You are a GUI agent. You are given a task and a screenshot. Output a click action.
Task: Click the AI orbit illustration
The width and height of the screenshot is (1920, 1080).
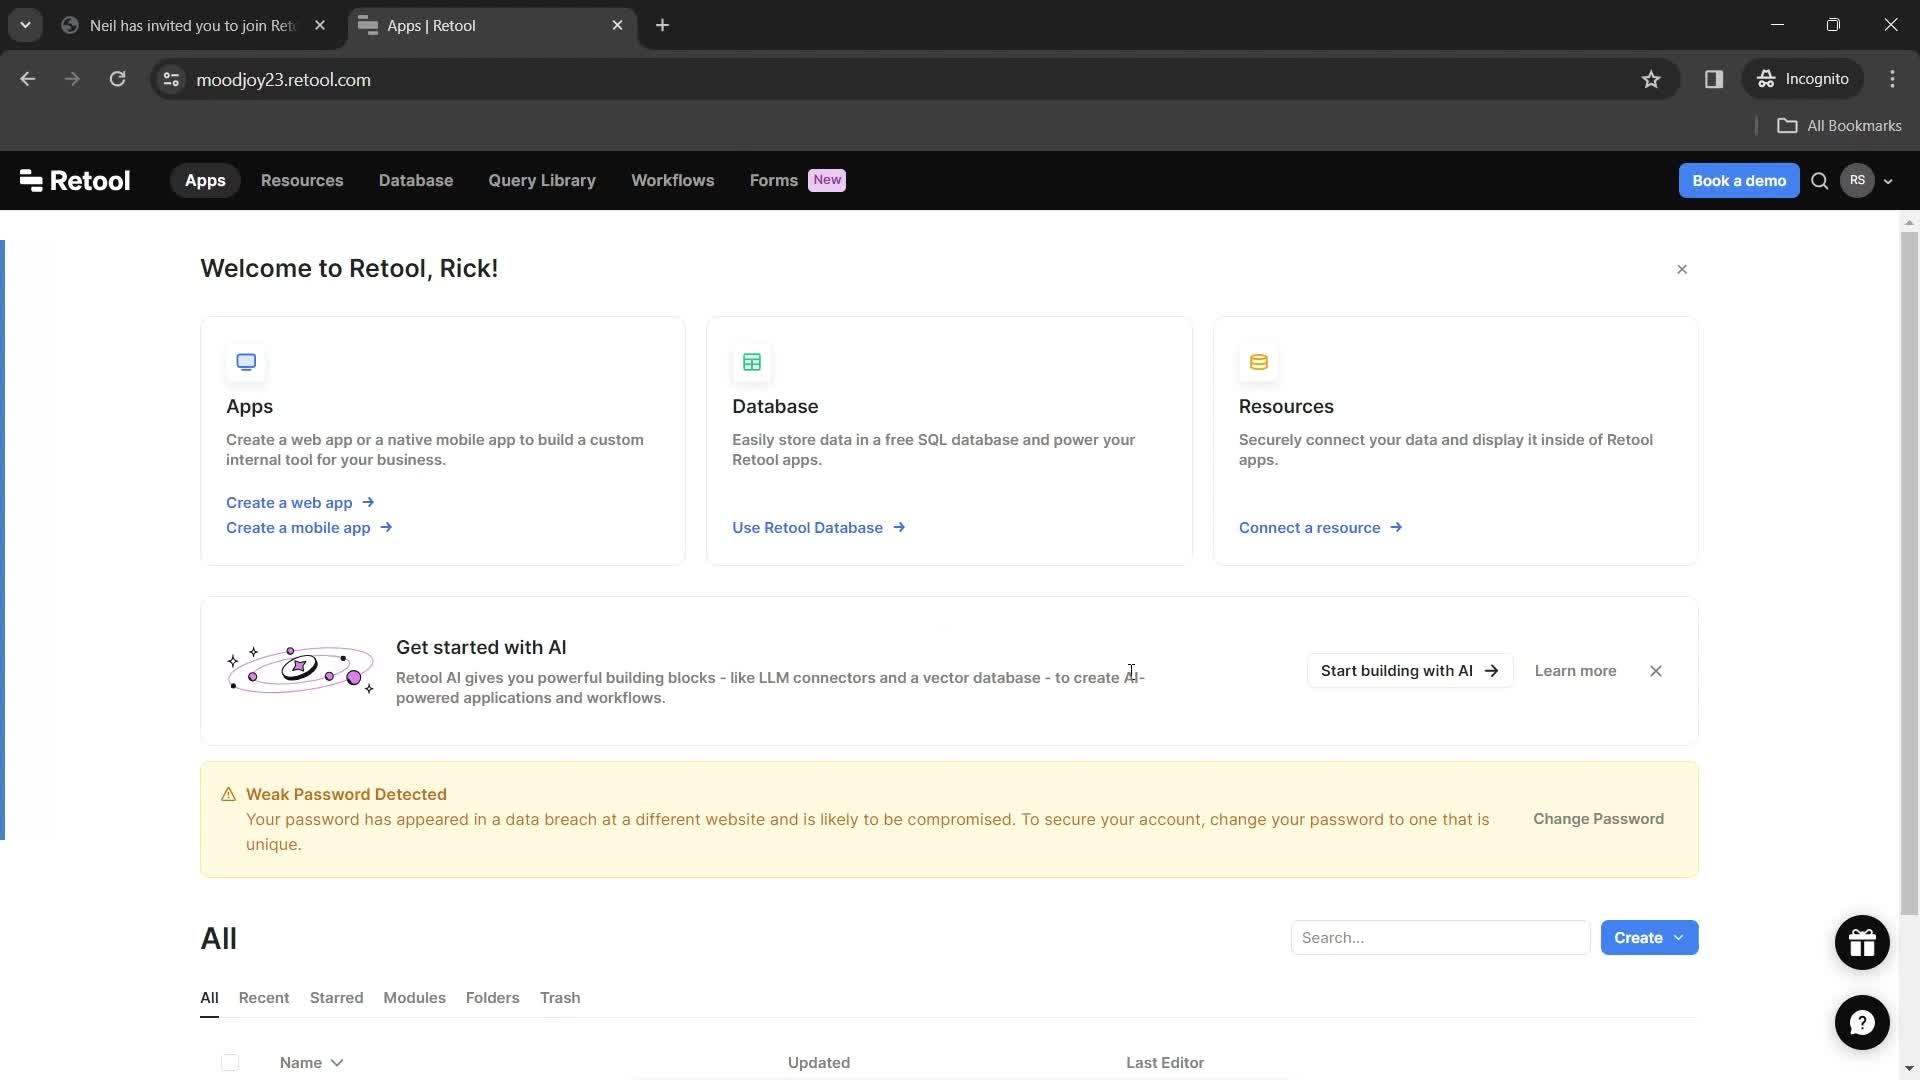click(x=300, y=670)
